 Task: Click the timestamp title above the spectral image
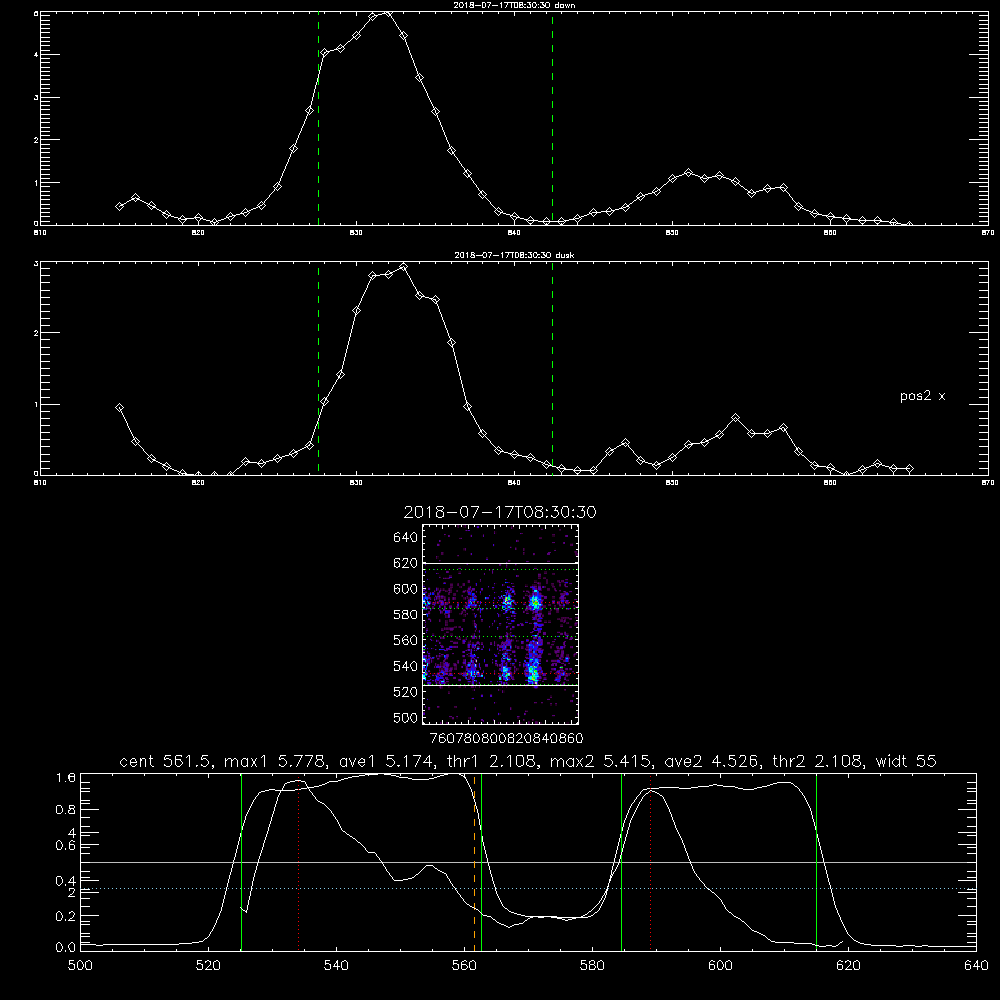tap(500, 512)
